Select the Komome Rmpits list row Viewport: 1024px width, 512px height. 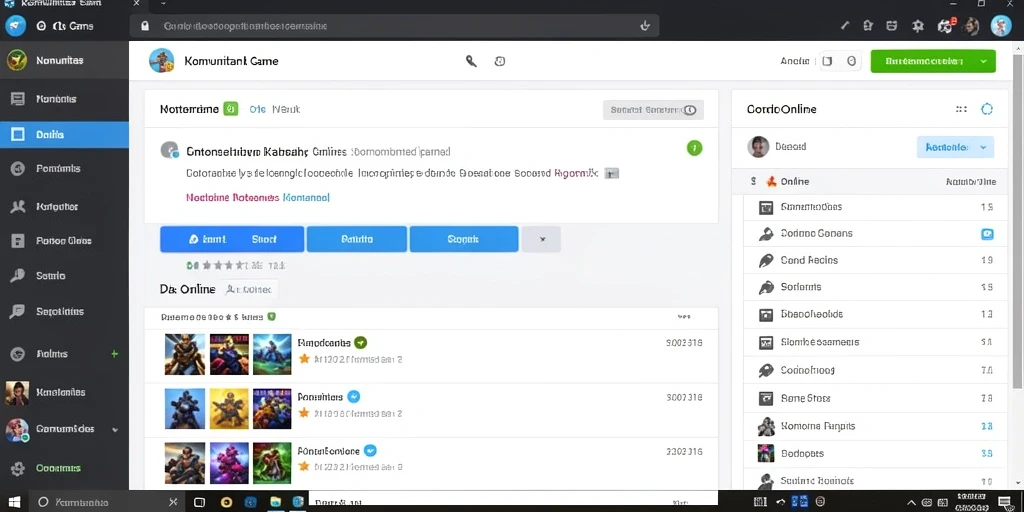tap(876, 426)
